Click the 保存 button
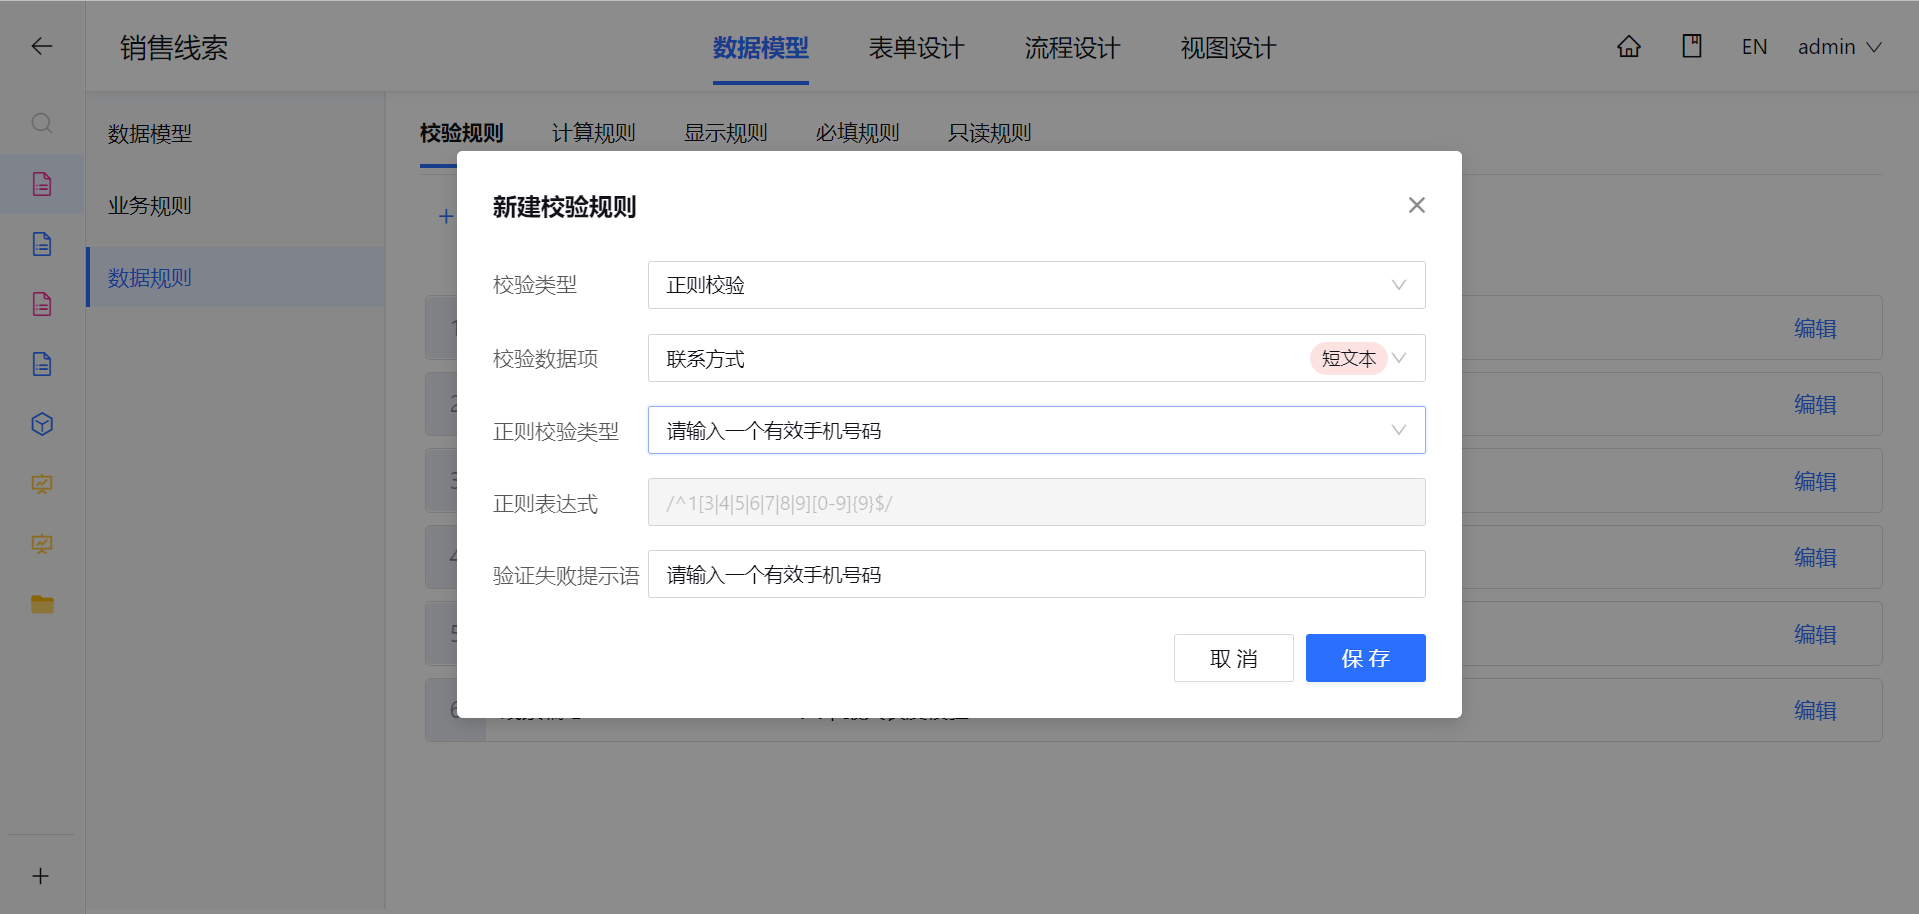 coord(1366,658)
